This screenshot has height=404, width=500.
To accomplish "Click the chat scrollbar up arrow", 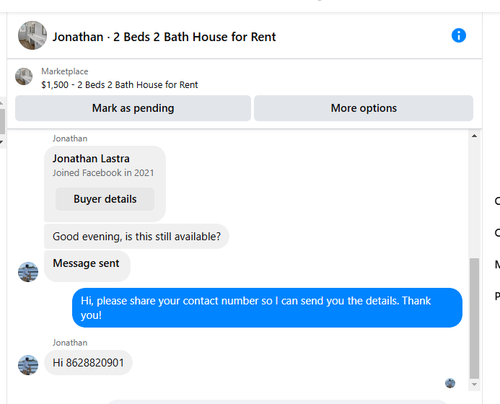I will pyautogui.click(x=474, y=136).
